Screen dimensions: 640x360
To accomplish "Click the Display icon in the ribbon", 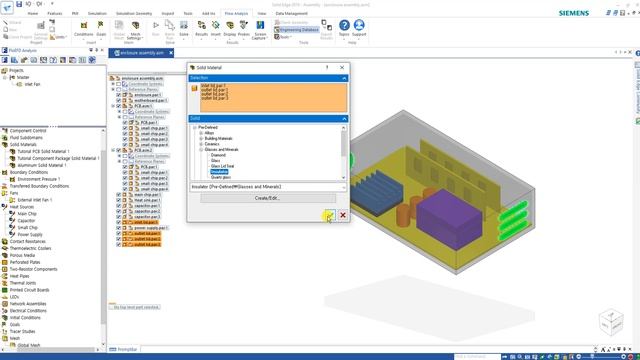I will pos(230,25).
